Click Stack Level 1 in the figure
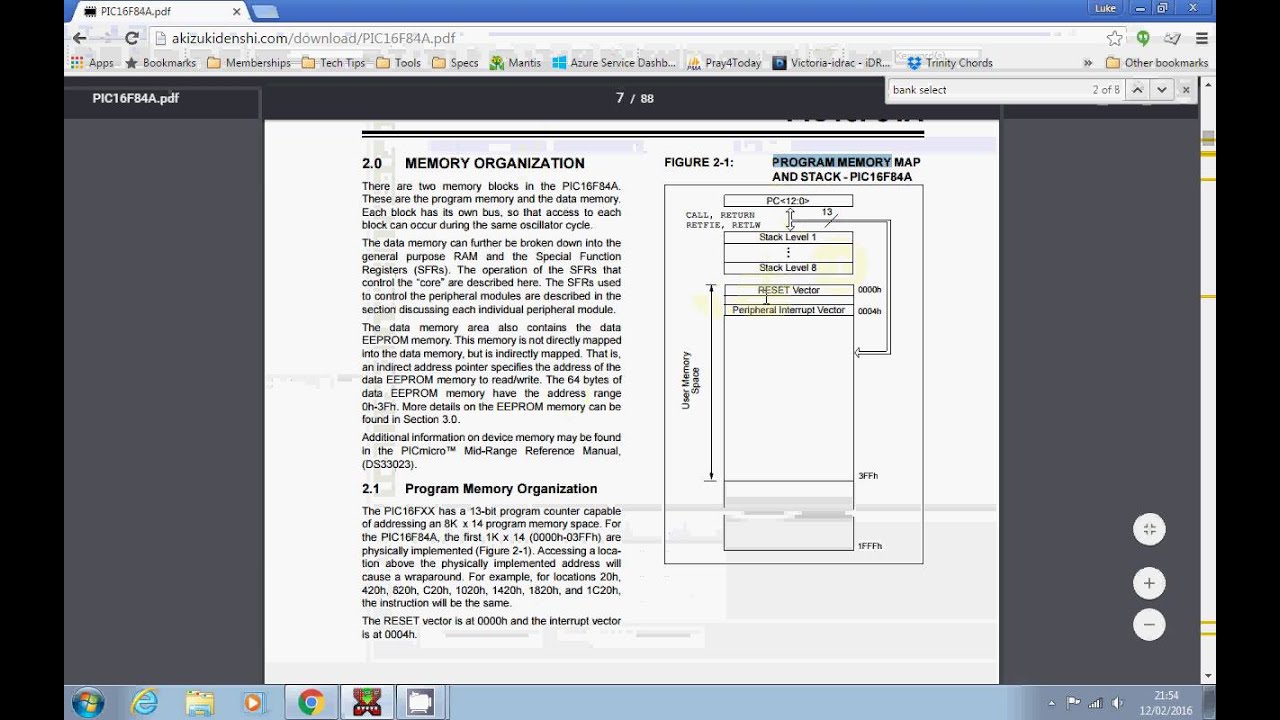The height and width of the screenshot is (720, 1280). [x=788, y=238]
